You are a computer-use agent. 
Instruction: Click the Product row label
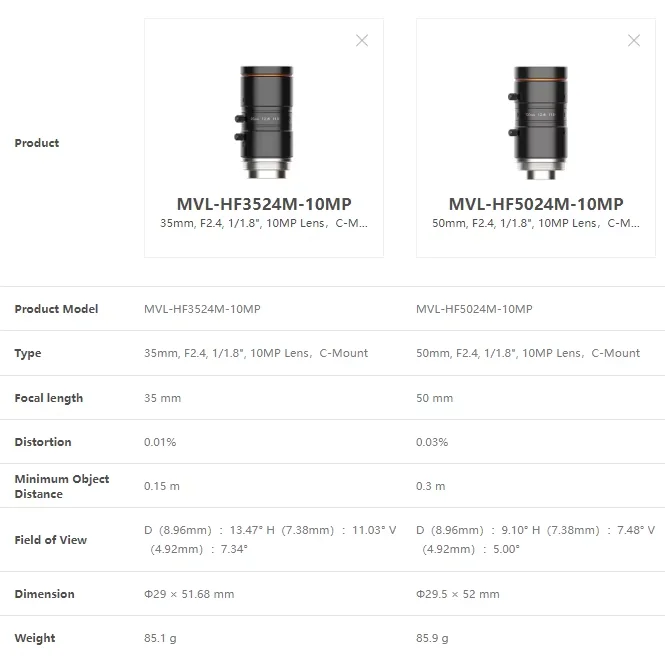[37, 143]
